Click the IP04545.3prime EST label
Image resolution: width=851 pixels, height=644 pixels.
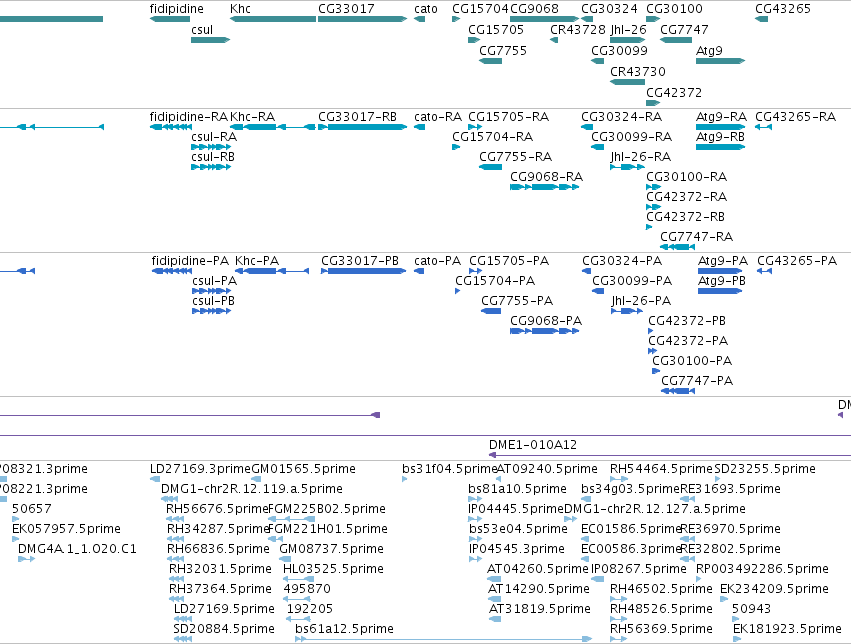[x=517, y=549]
